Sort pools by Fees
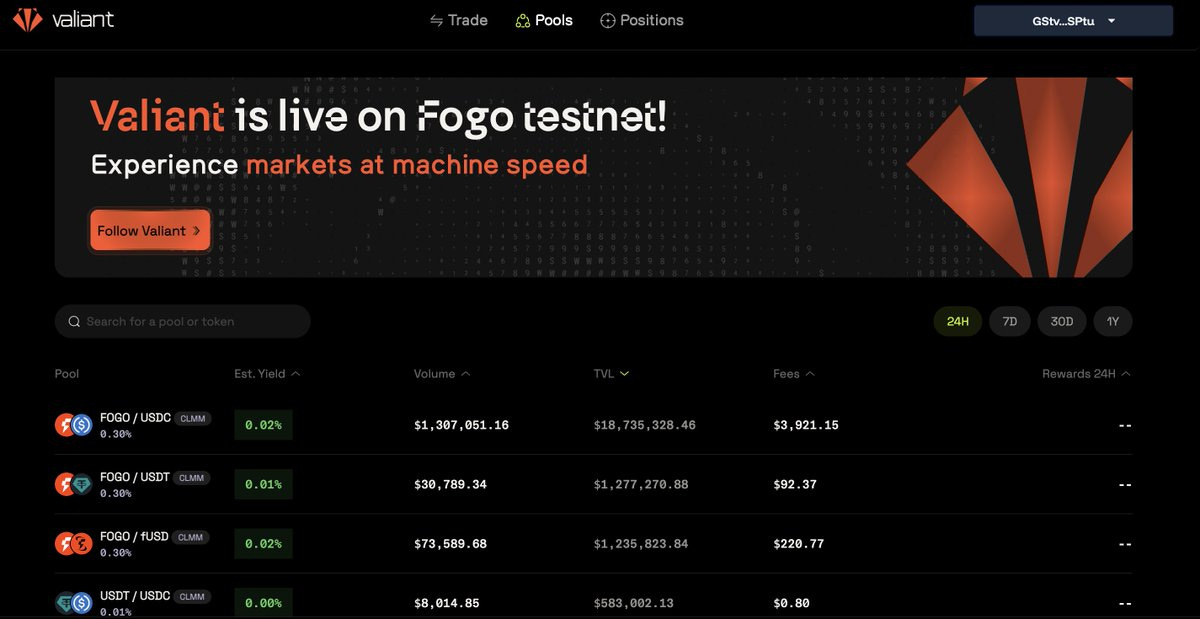1200x619 pixels. click(x=794, y=374)
